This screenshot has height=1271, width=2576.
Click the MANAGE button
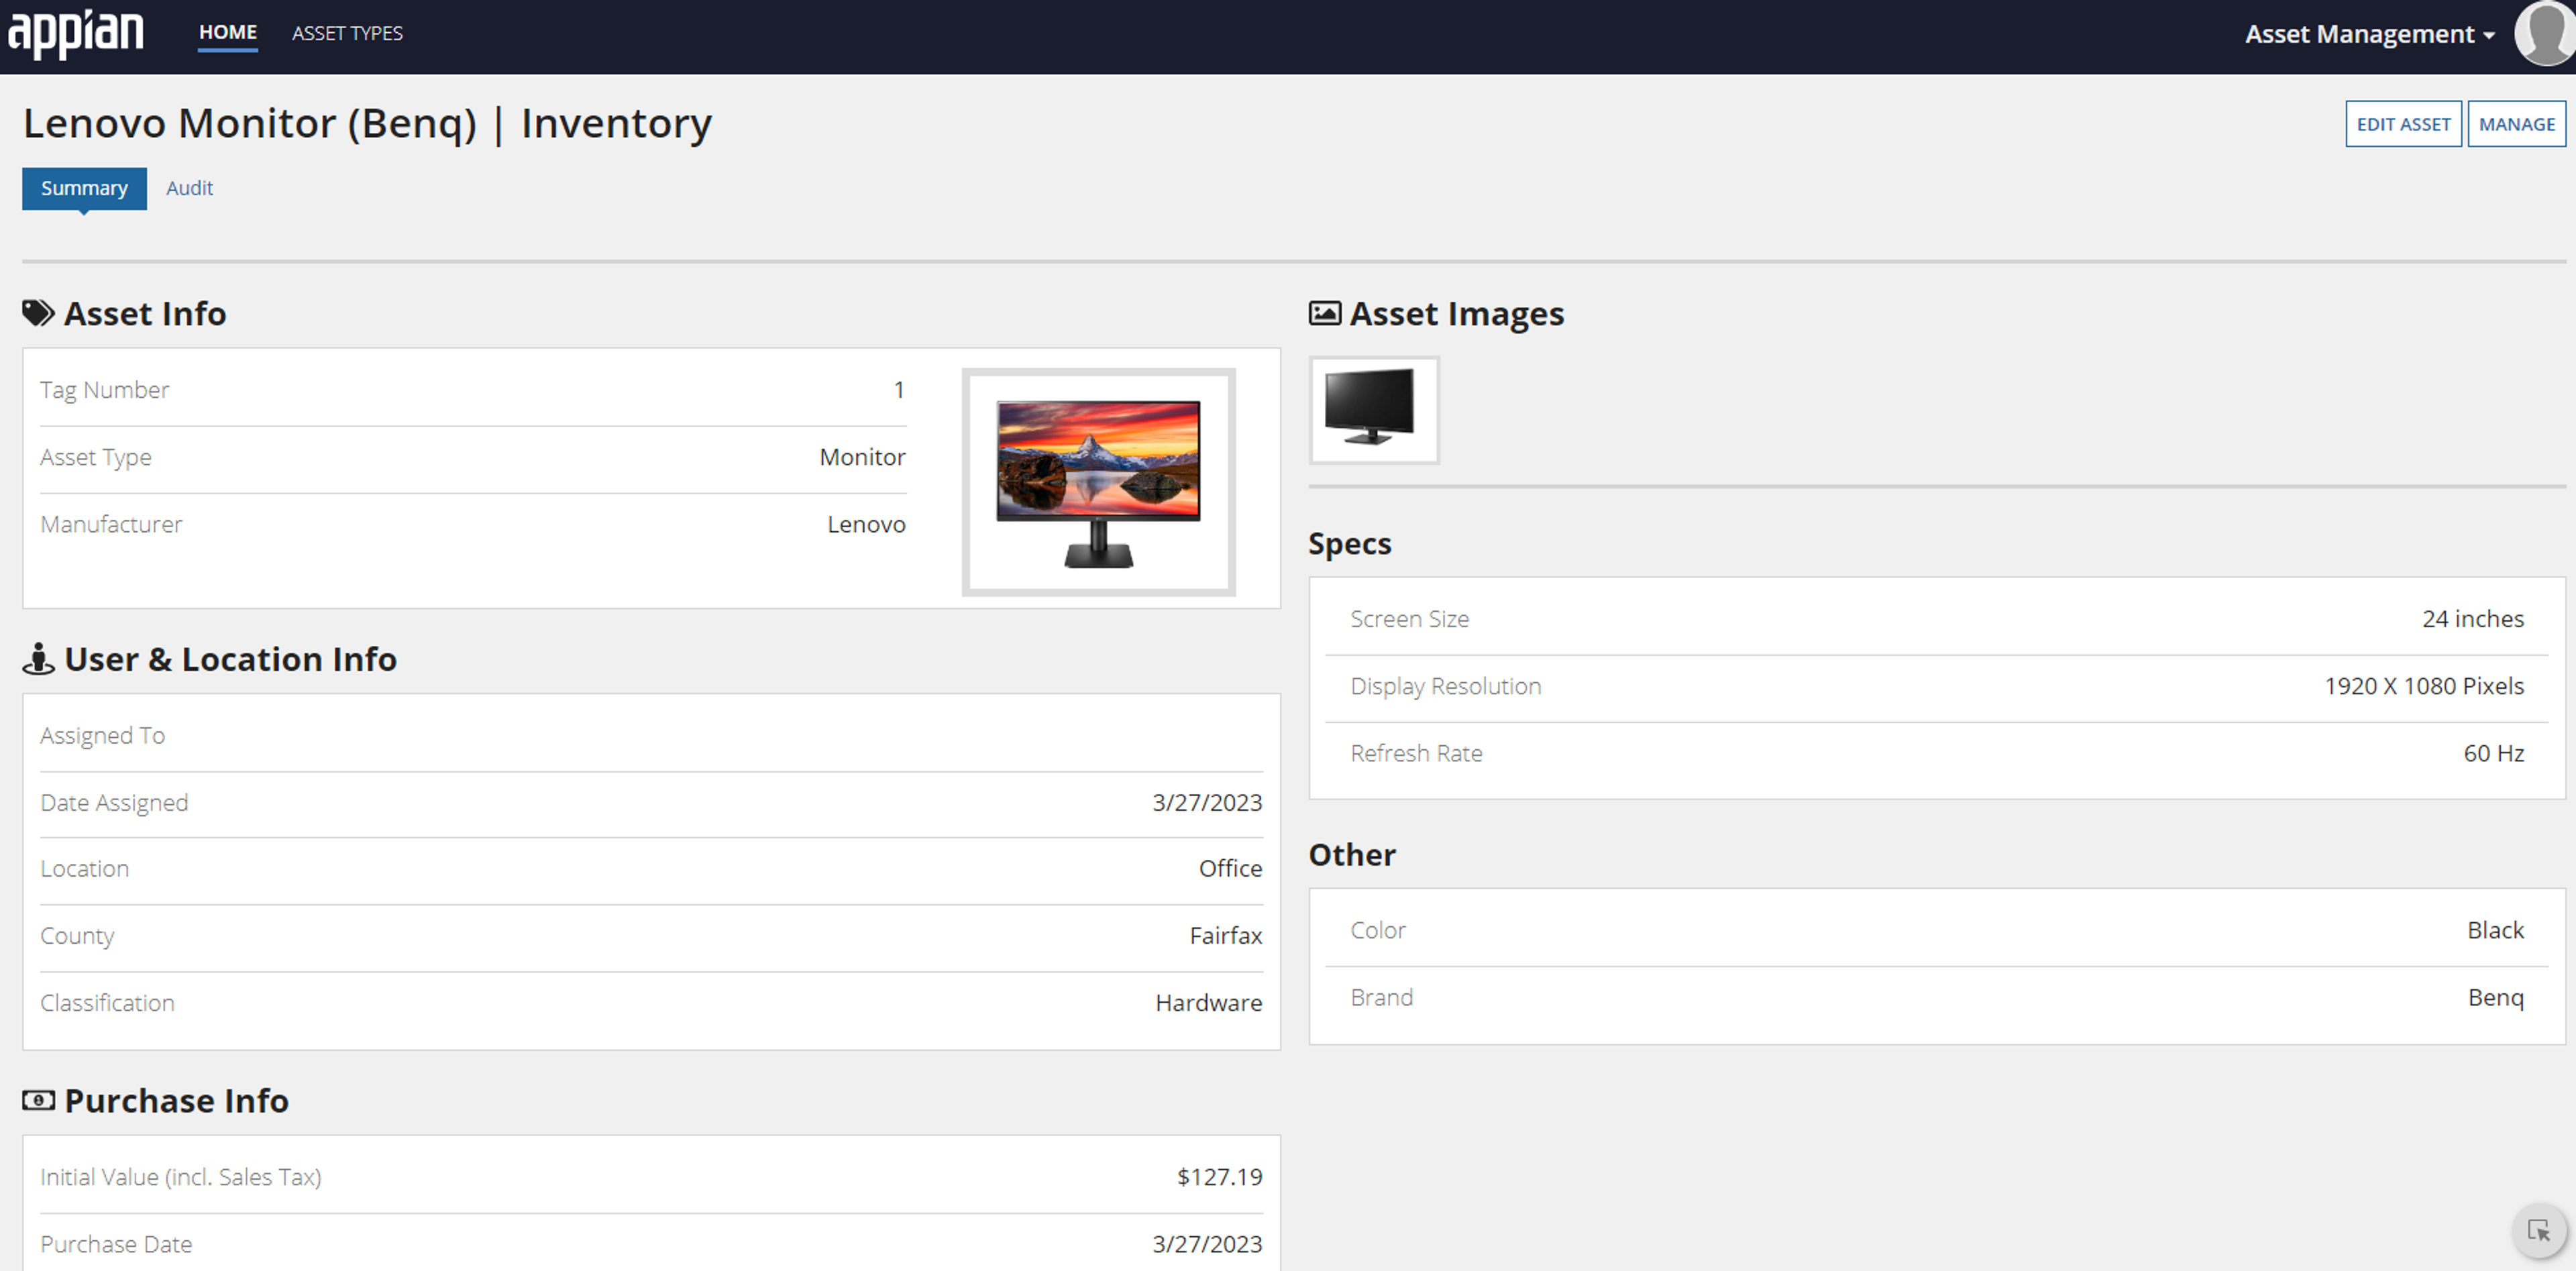(x=2516, y=124)
